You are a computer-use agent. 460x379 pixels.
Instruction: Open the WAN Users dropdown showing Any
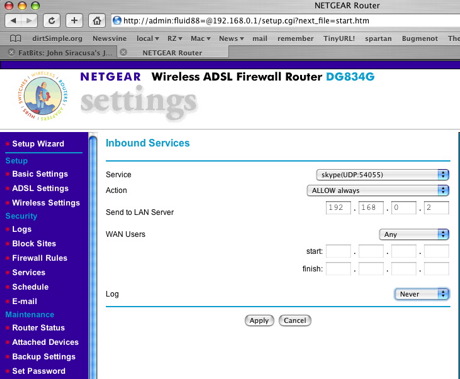[414, 234]
